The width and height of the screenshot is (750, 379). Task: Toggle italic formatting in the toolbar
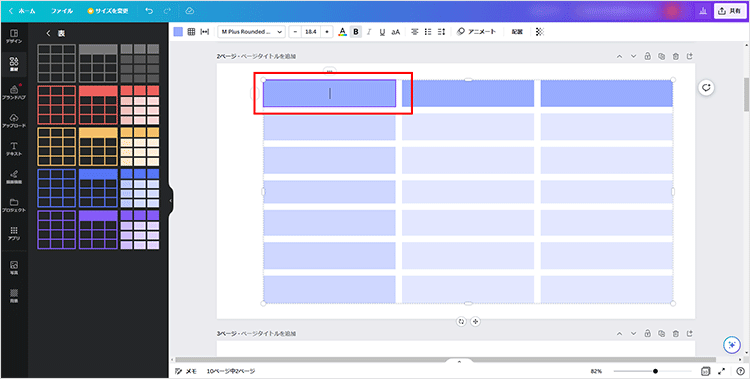[369, 32]
